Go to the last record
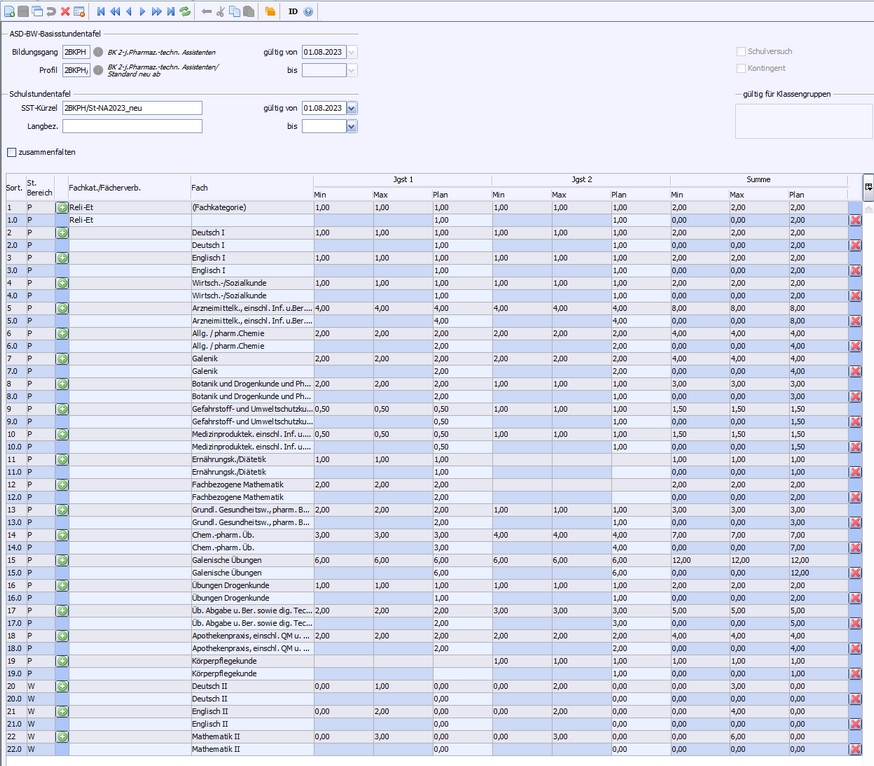This screenshot has height=766, width=874. (171, 11)
